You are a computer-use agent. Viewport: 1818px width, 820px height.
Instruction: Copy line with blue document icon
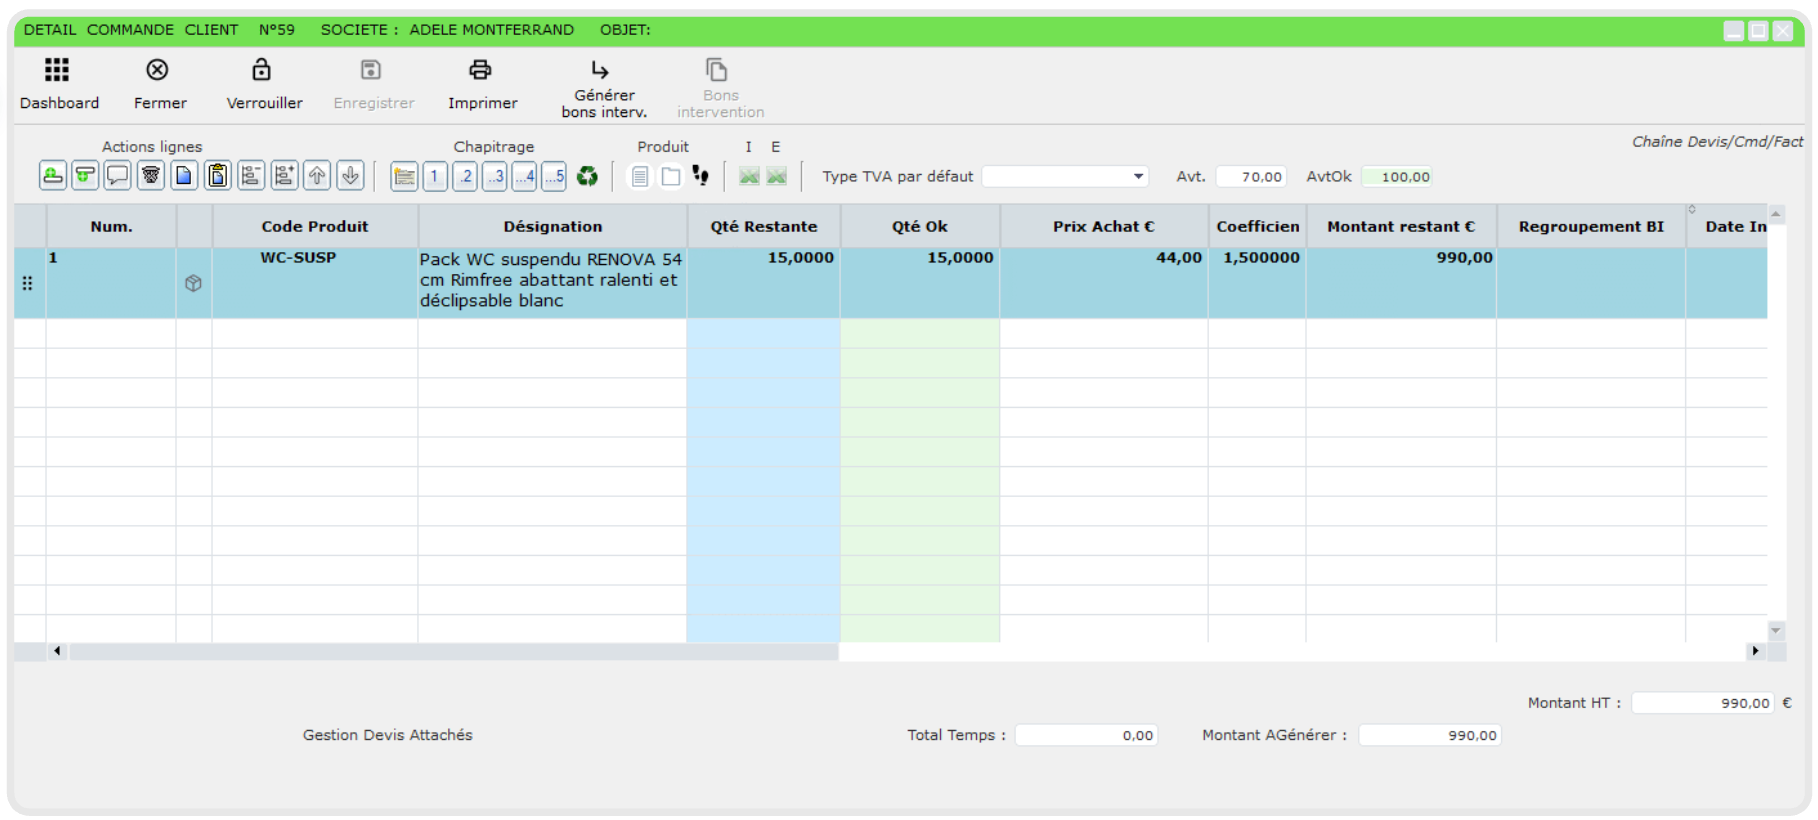[184, 176]
